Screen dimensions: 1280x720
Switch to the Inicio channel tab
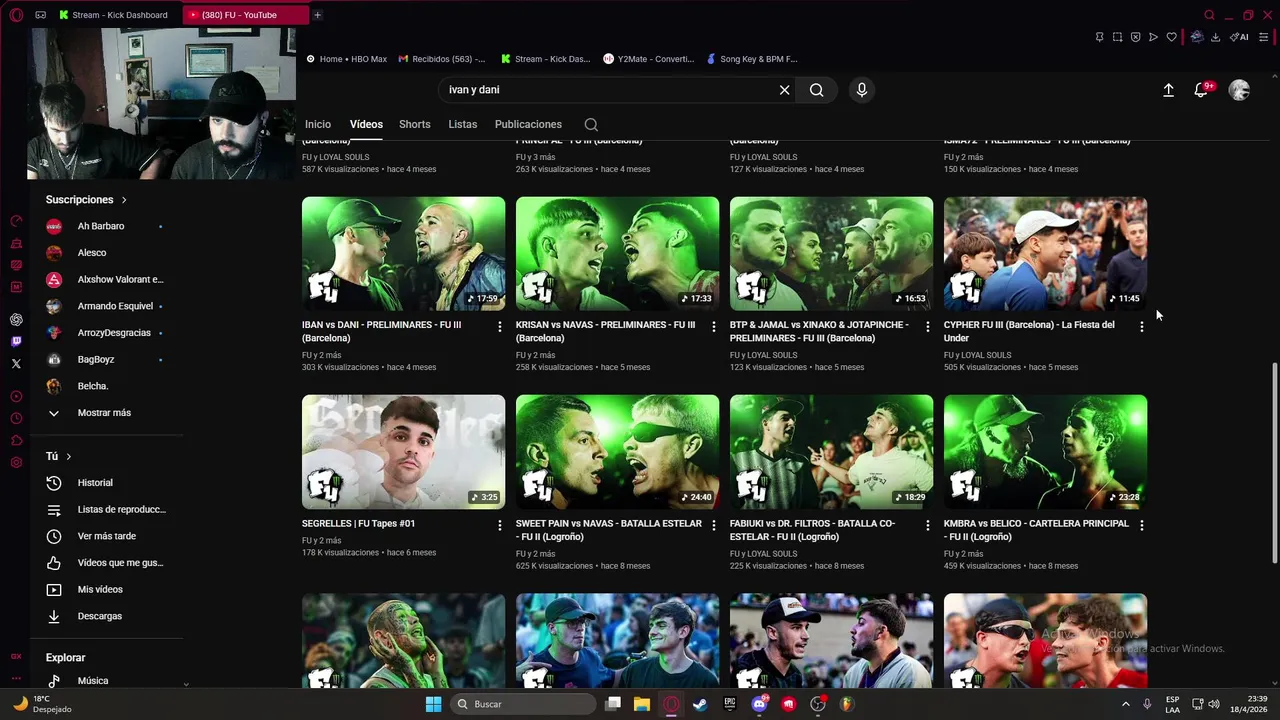(x=318, y=125)
